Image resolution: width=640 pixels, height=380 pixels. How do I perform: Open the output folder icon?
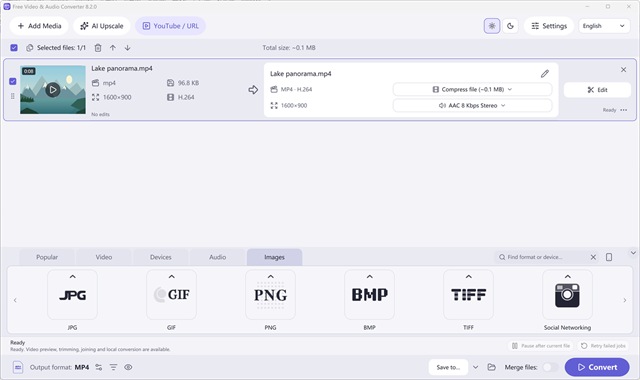[x=491, y=367]
